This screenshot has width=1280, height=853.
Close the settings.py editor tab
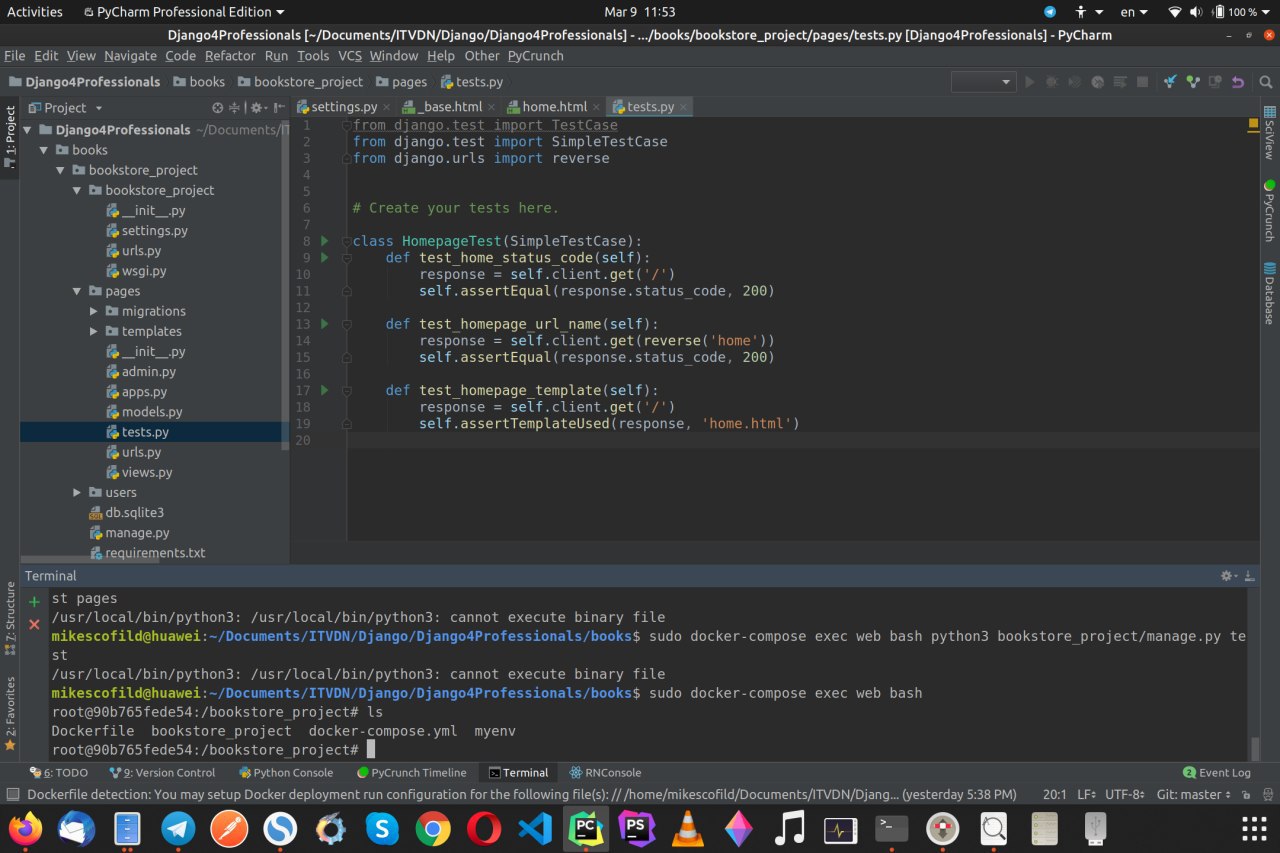[387, 107]
